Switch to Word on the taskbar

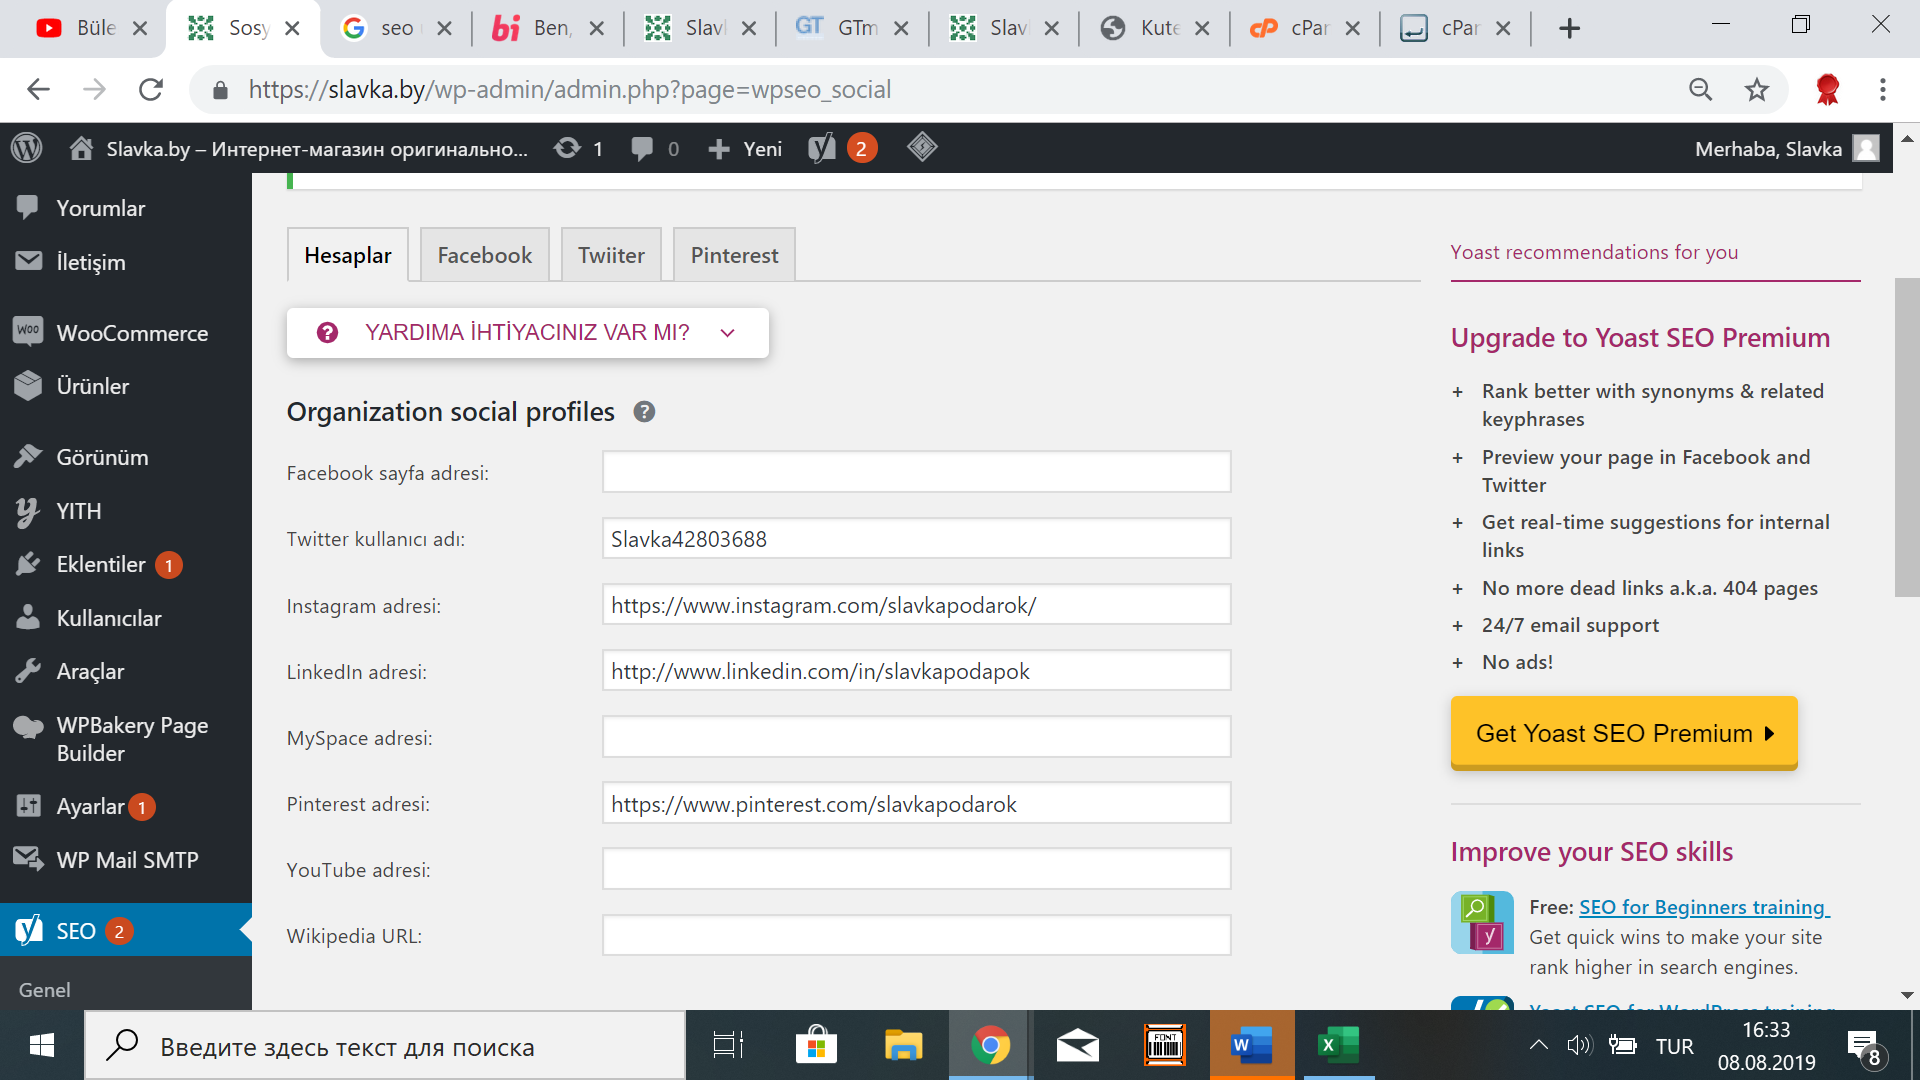click(1251, 1046)
